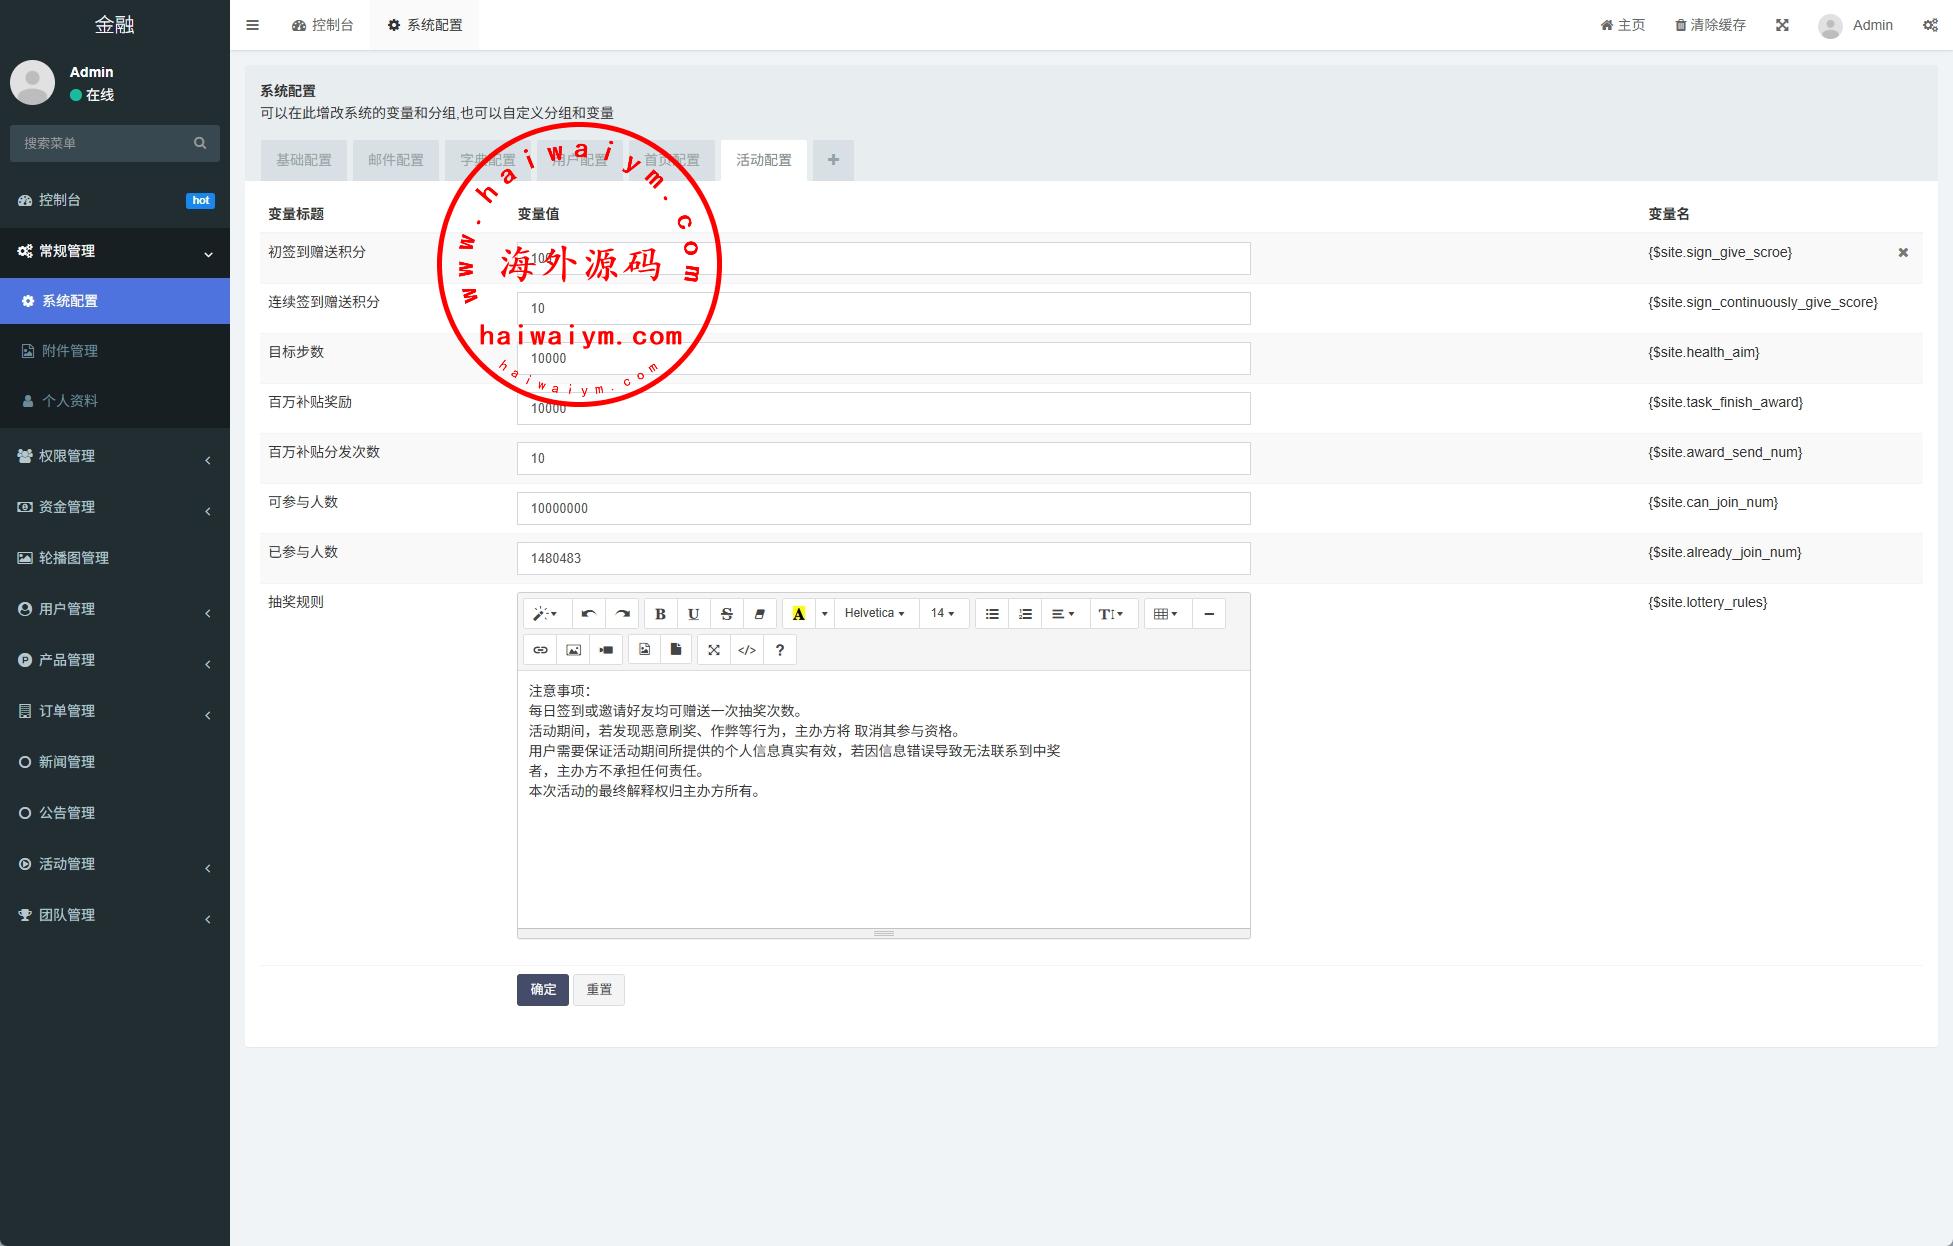This screenshot has width=1953, height=1246.
Task: Click the 已参与人数 input field
Action: pyautogui.click(x=883, y=558)
